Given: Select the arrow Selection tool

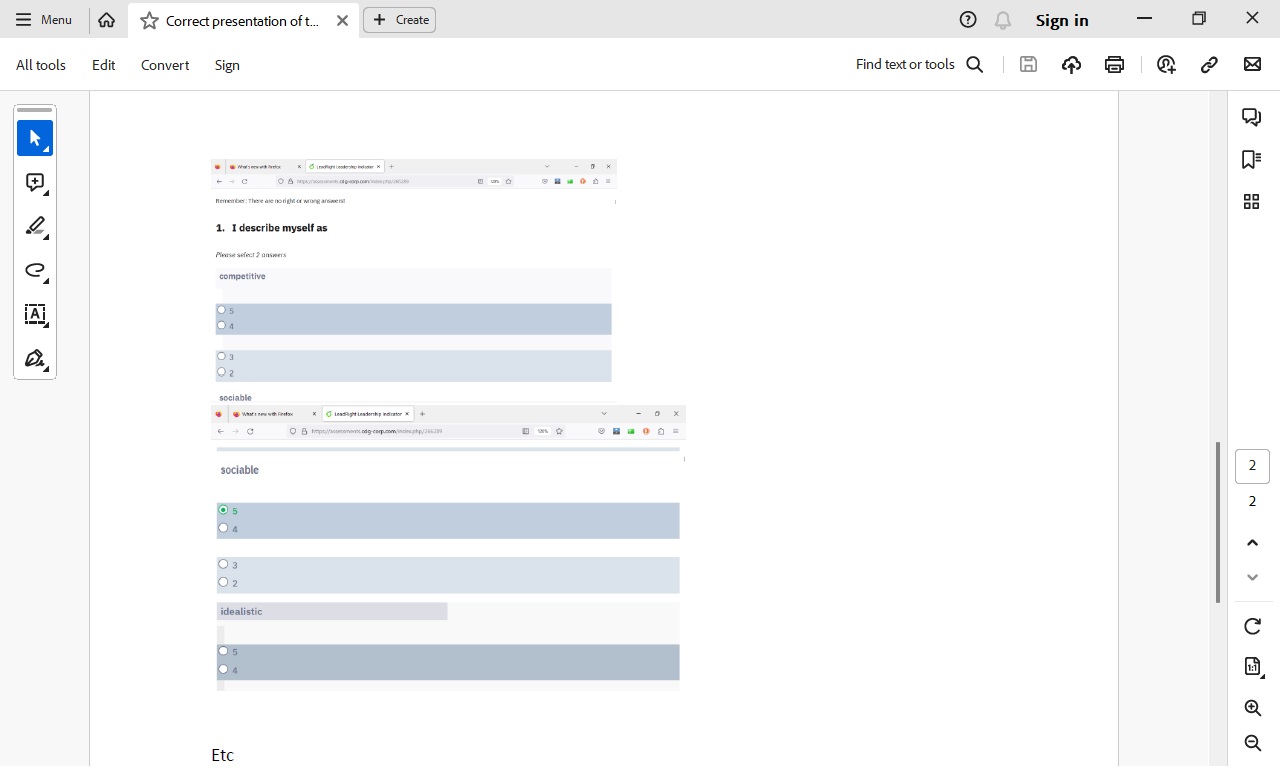Looking at the screenshot, I should pos(35,138).
